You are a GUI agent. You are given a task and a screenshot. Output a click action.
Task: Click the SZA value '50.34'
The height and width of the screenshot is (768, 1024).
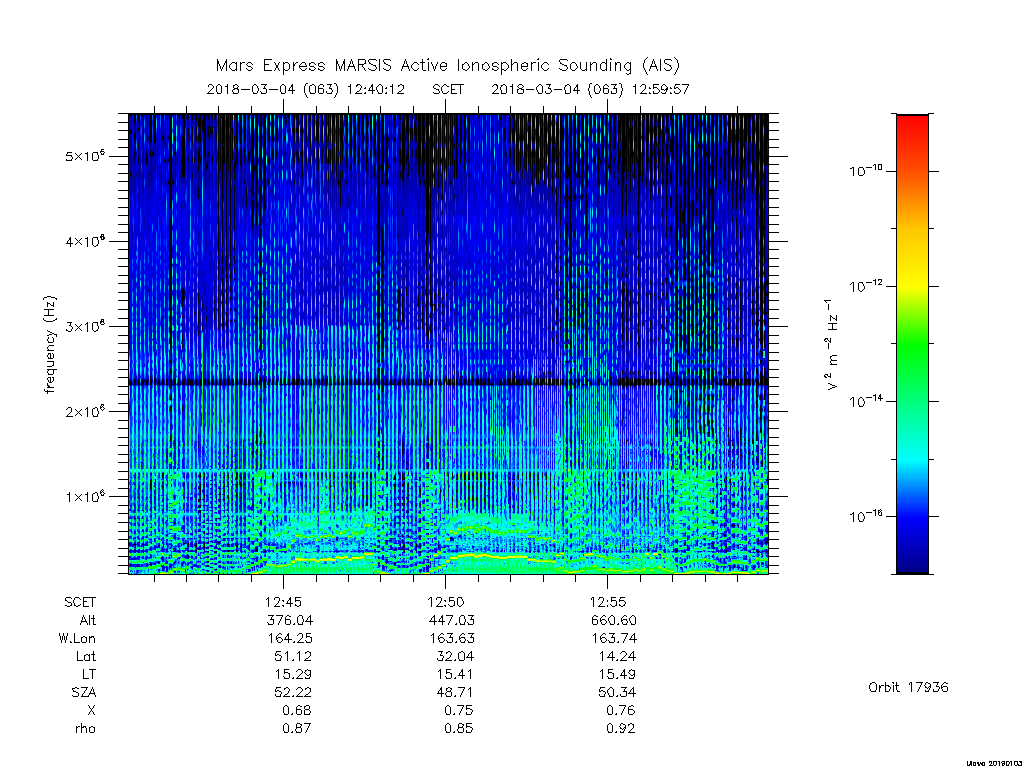pos(617,692)
